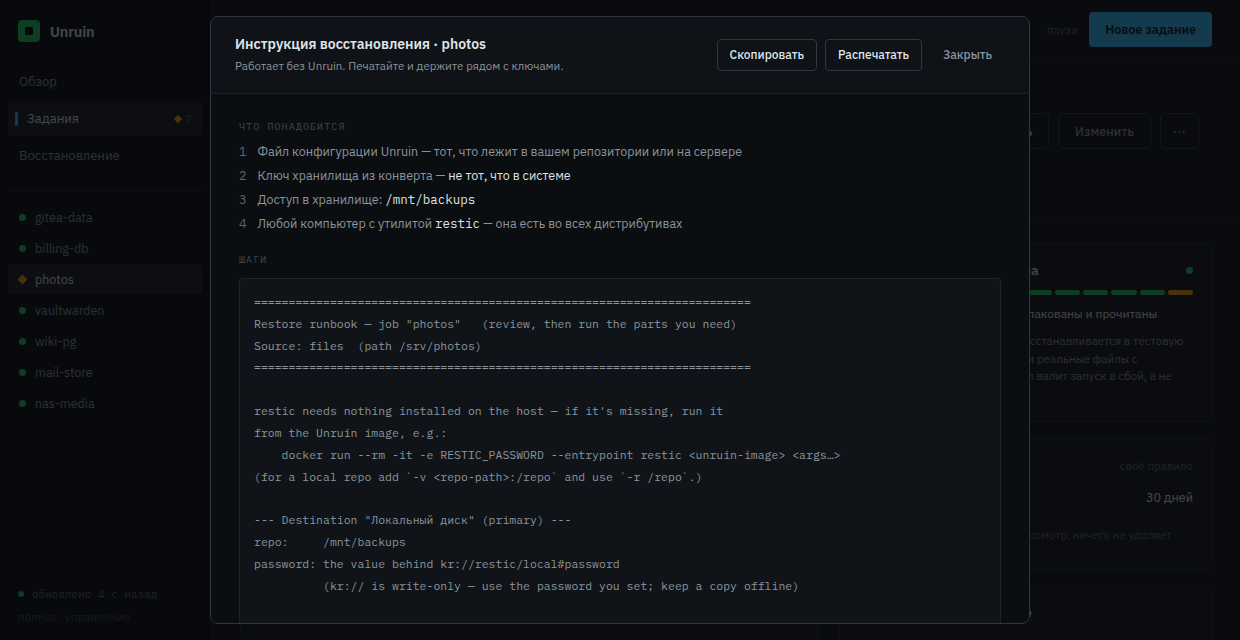Open the three-dot more options button

pyautogui.click(x=1180, y=131)
